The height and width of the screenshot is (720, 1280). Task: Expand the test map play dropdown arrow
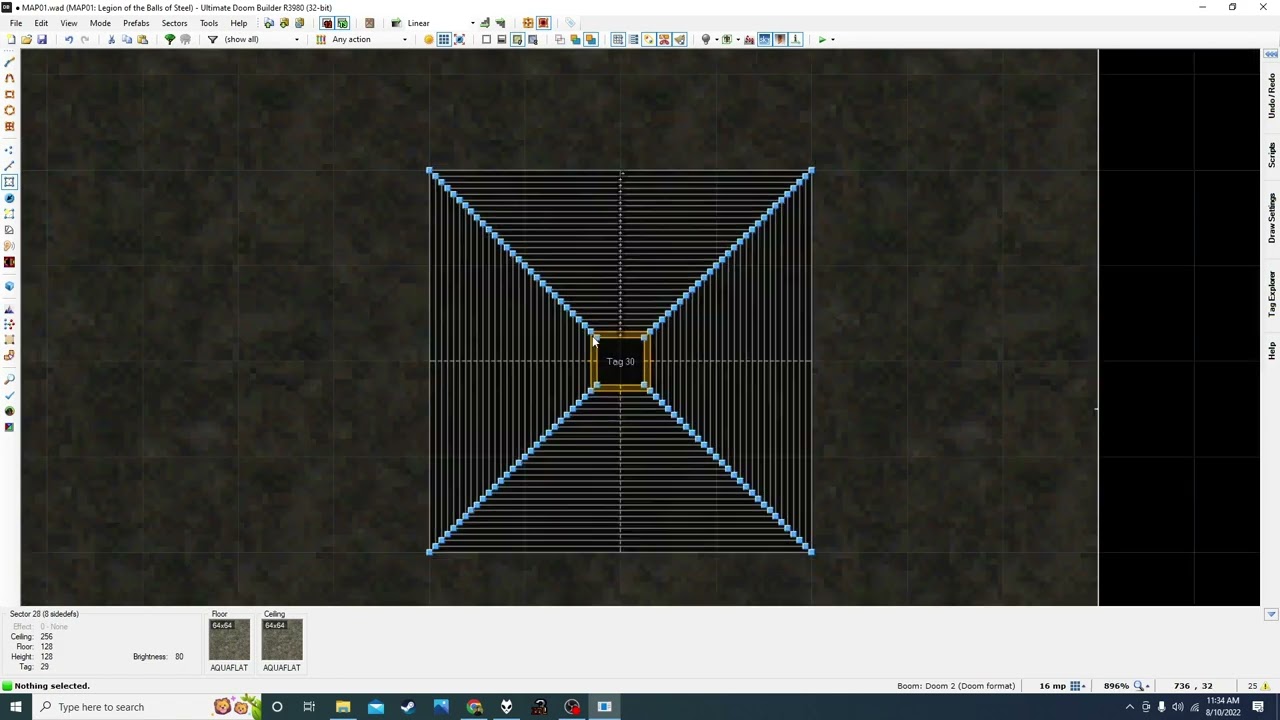point(833,39)
